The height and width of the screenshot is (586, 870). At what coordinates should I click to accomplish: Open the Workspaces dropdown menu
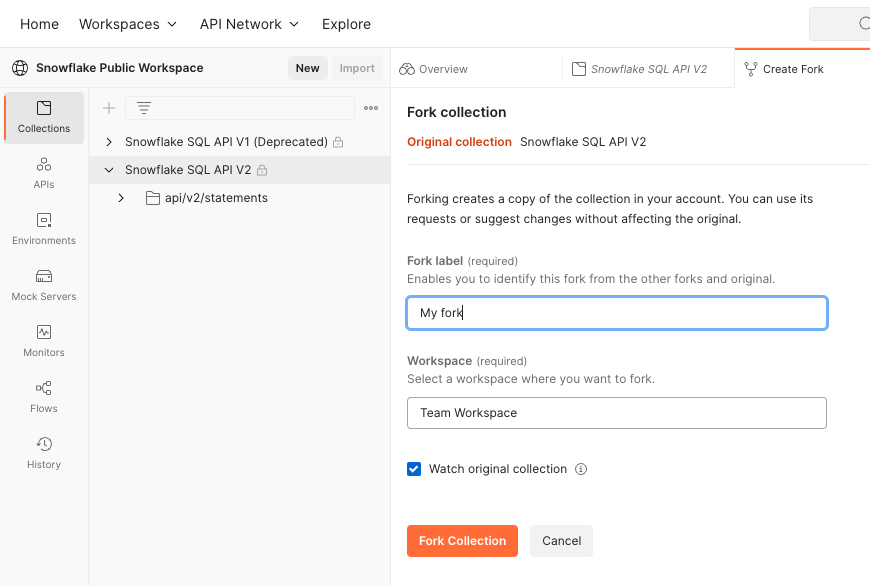pyautogui.click(x=128, y=24)
